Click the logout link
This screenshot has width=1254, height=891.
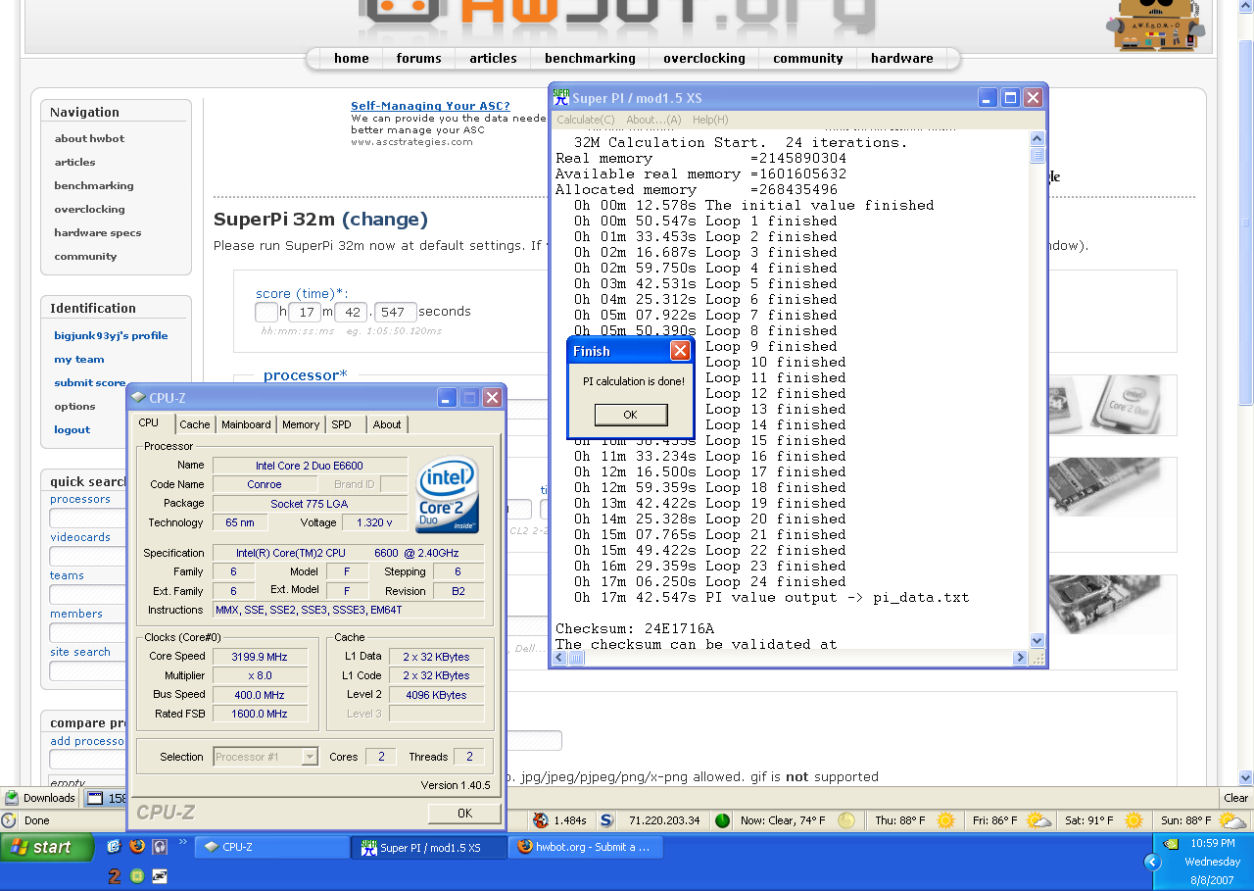tap(72, 430)
